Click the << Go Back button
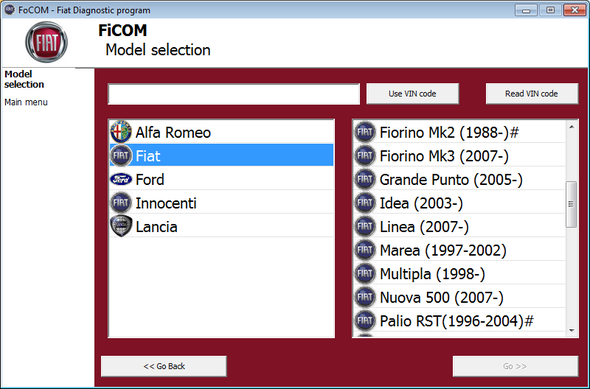Viewport: 590px width, 389px height. (x=164, y=366)
